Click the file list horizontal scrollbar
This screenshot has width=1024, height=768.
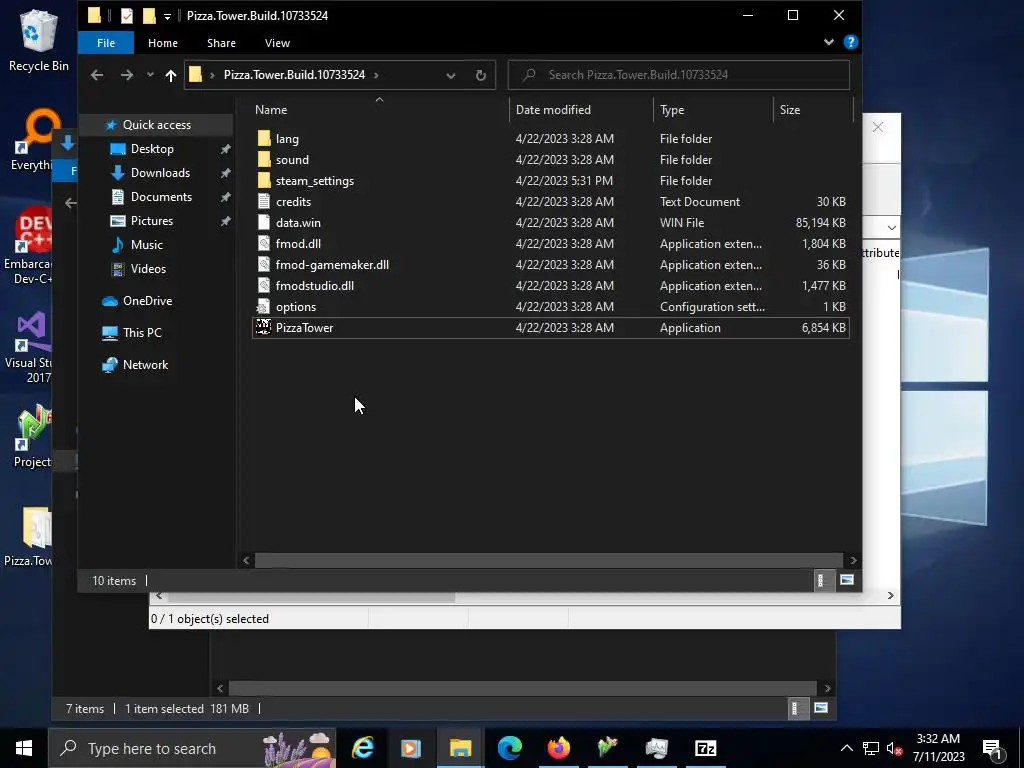pyautogui.click(x=549, y=560)
